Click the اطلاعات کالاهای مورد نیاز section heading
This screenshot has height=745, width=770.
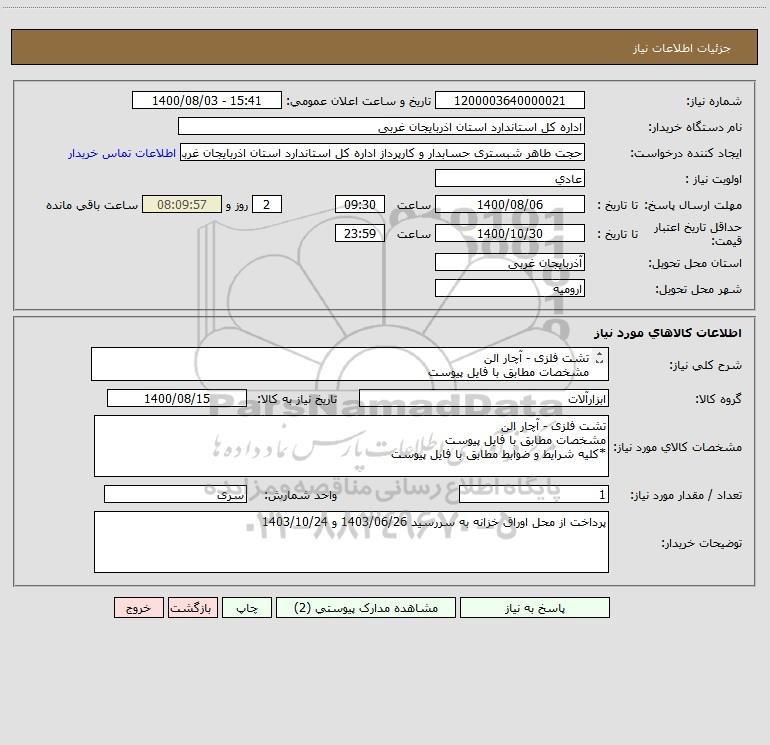point(668,332)
